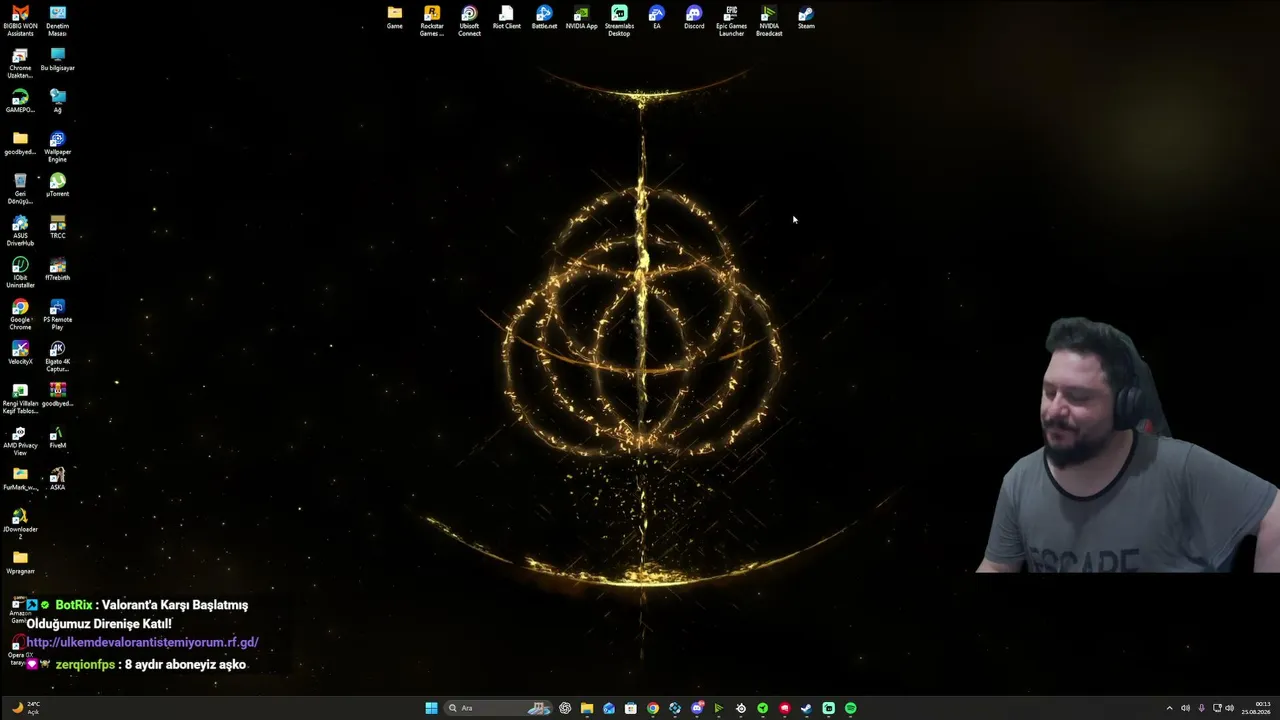Open the 24°C weather widget in taskbar
The image size is (1280, 720).
pos(25,708)
